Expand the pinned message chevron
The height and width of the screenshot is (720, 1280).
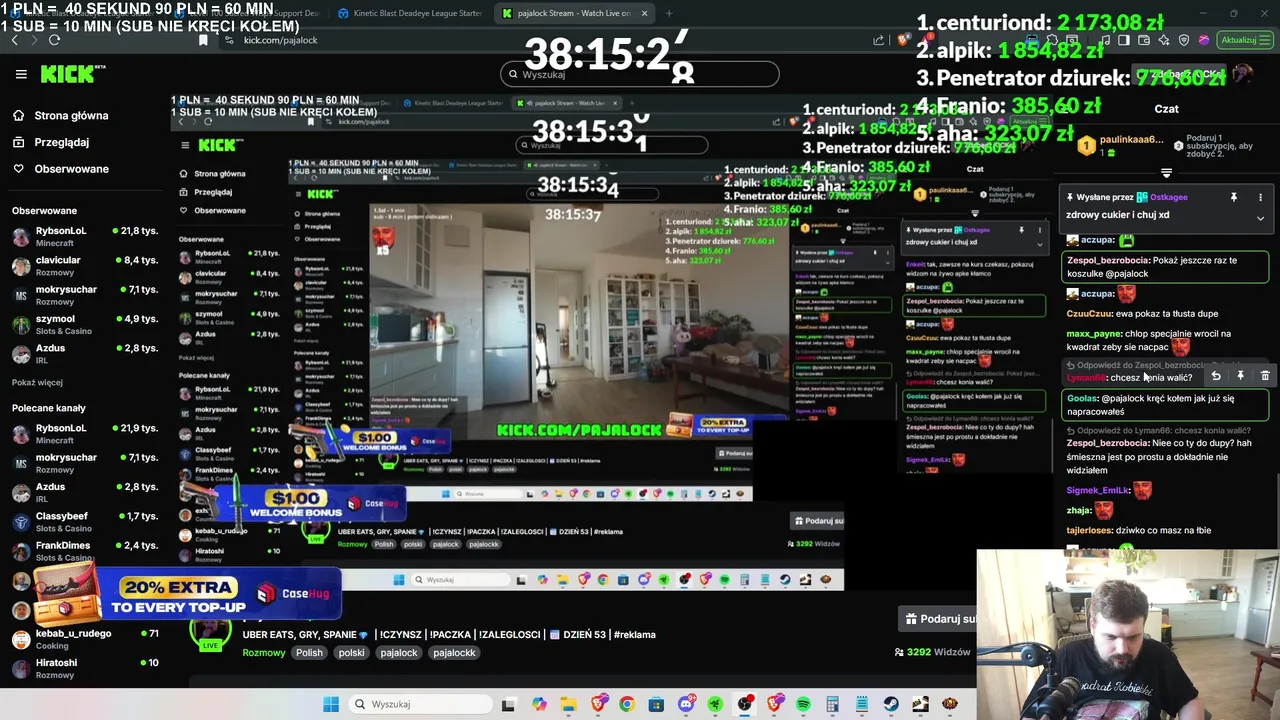tap(1260, 217)
